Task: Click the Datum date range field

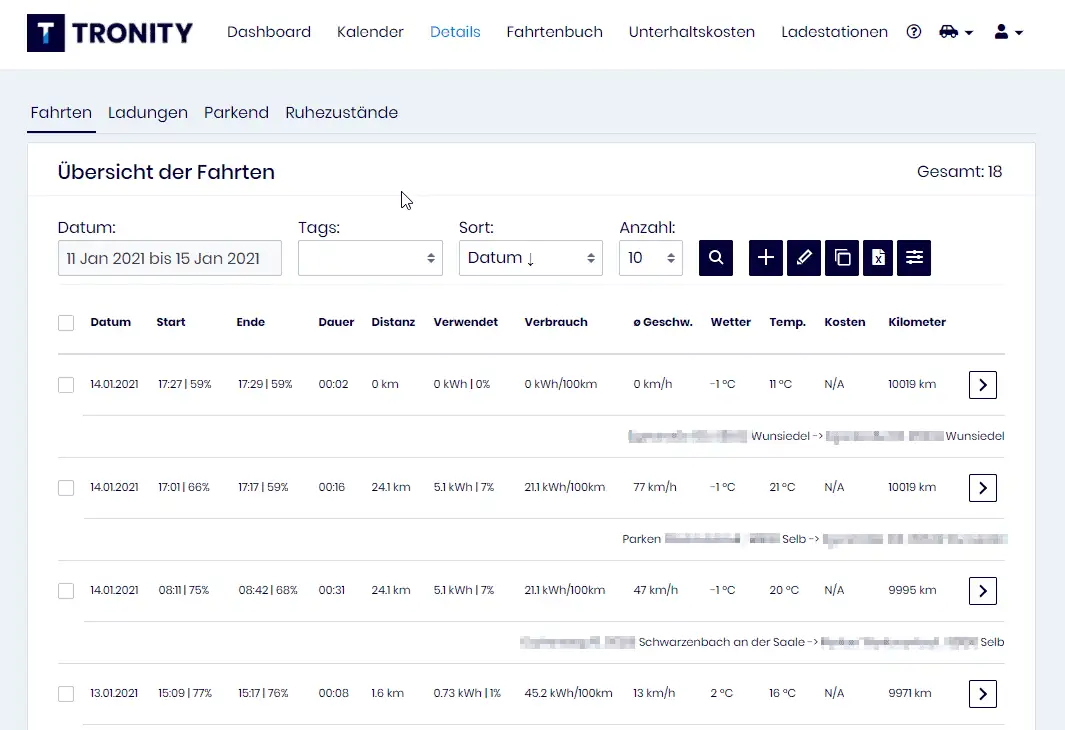Action: point(169,258)
